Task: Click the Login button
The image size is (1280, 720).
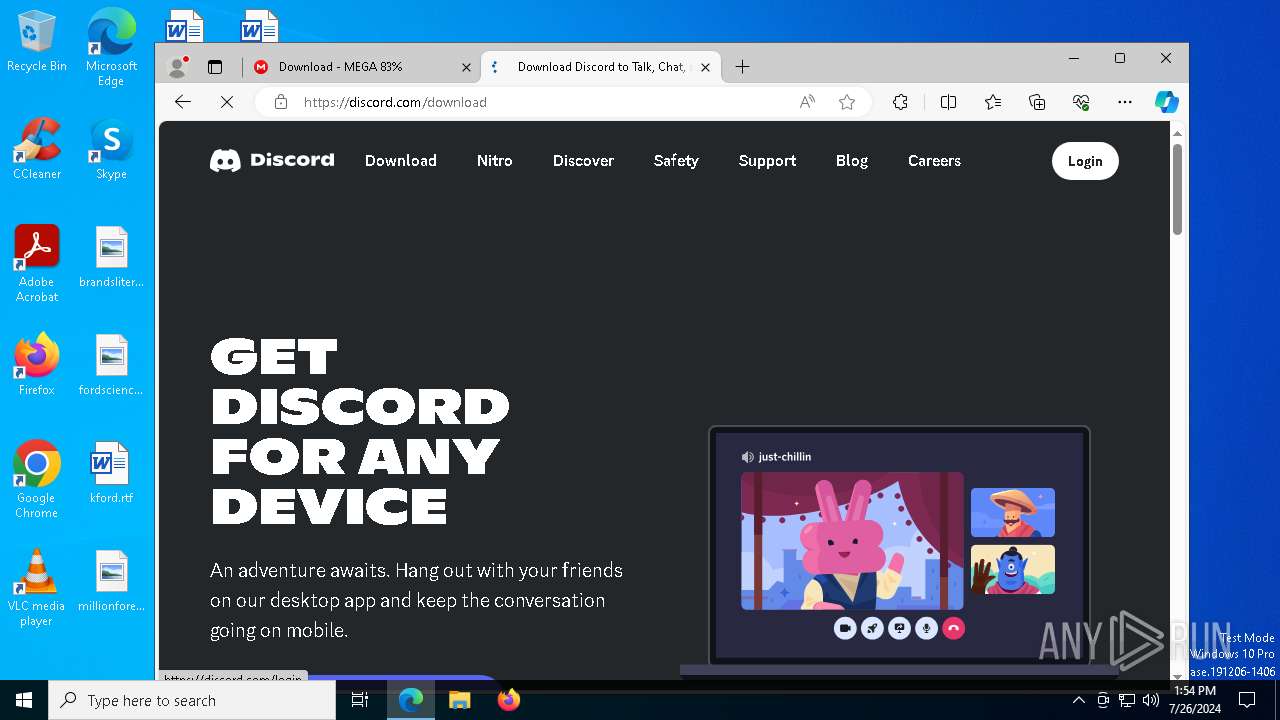Action: pyautogui.click(x=1085, y=161)
